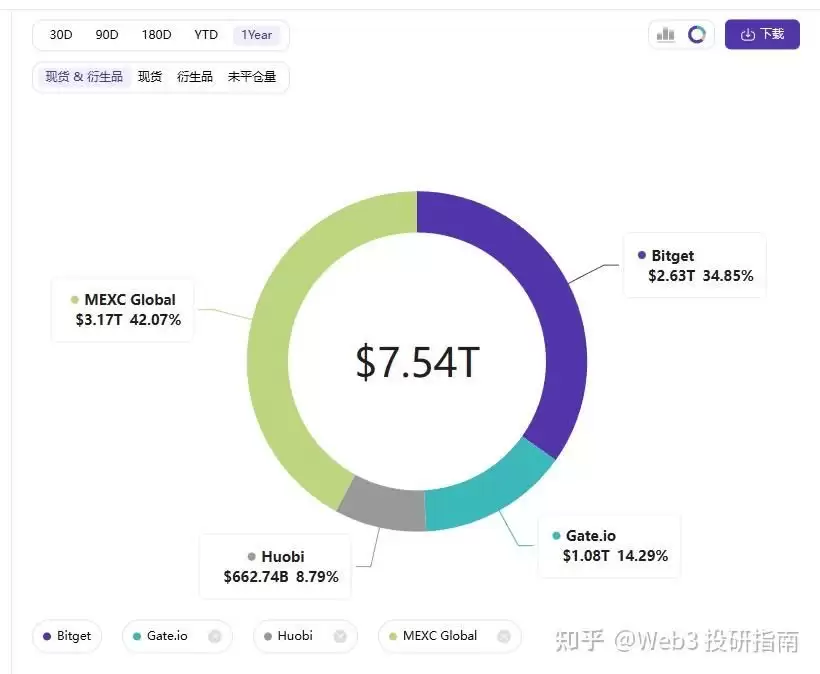Select the 90D time range
The height and width of the screenshot is (674, 820).
(107, 34)
